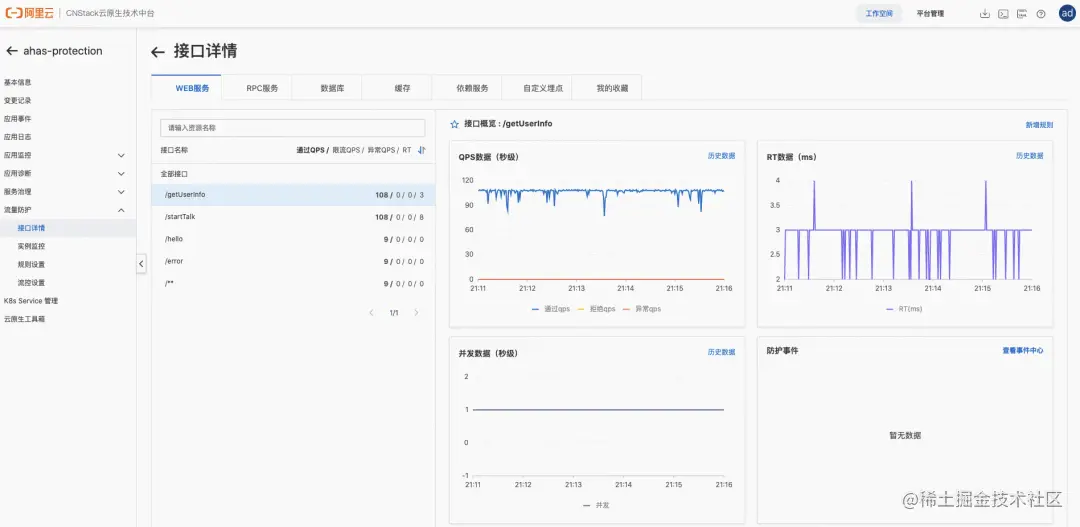Select /** interface row

tap(293, 283)
